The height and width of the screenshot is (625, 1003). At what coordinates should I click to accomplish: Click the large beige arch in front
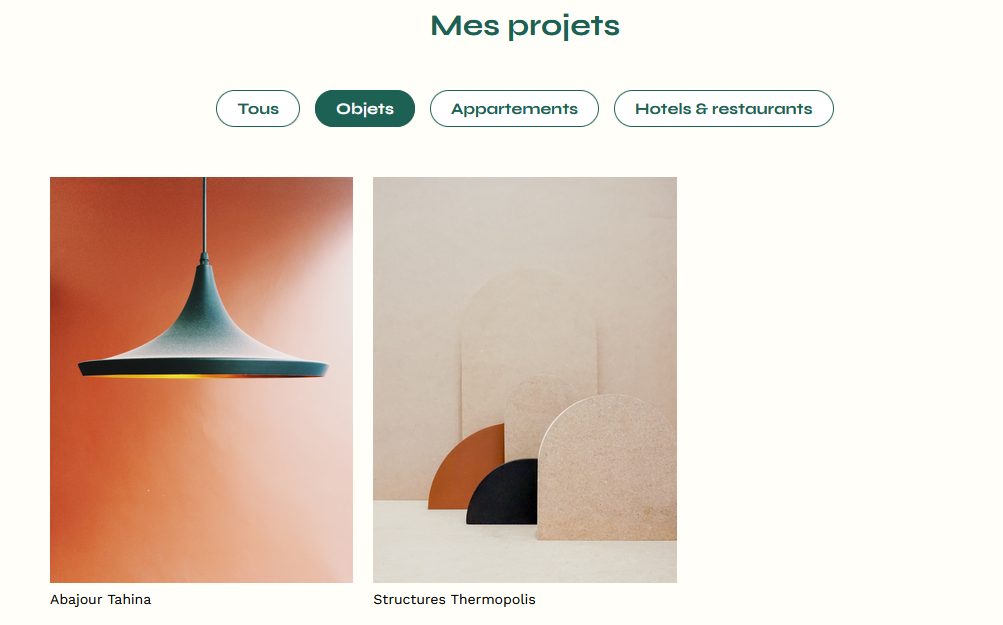point(606,468)
